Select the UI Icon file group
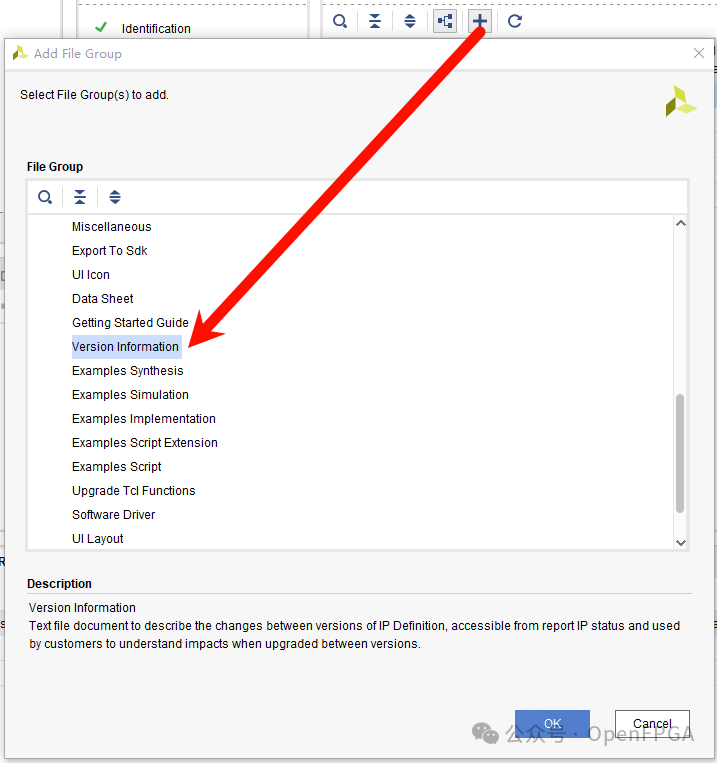Image resolution: width=717 pixels, height=763 pixels. pos(91,275)
